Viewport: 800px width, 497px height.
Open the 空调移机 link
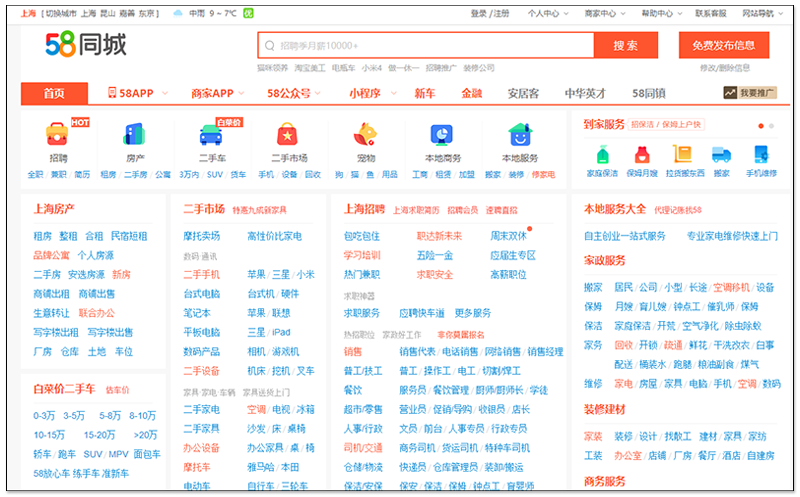pyautogui.click(x=731, y=287)
